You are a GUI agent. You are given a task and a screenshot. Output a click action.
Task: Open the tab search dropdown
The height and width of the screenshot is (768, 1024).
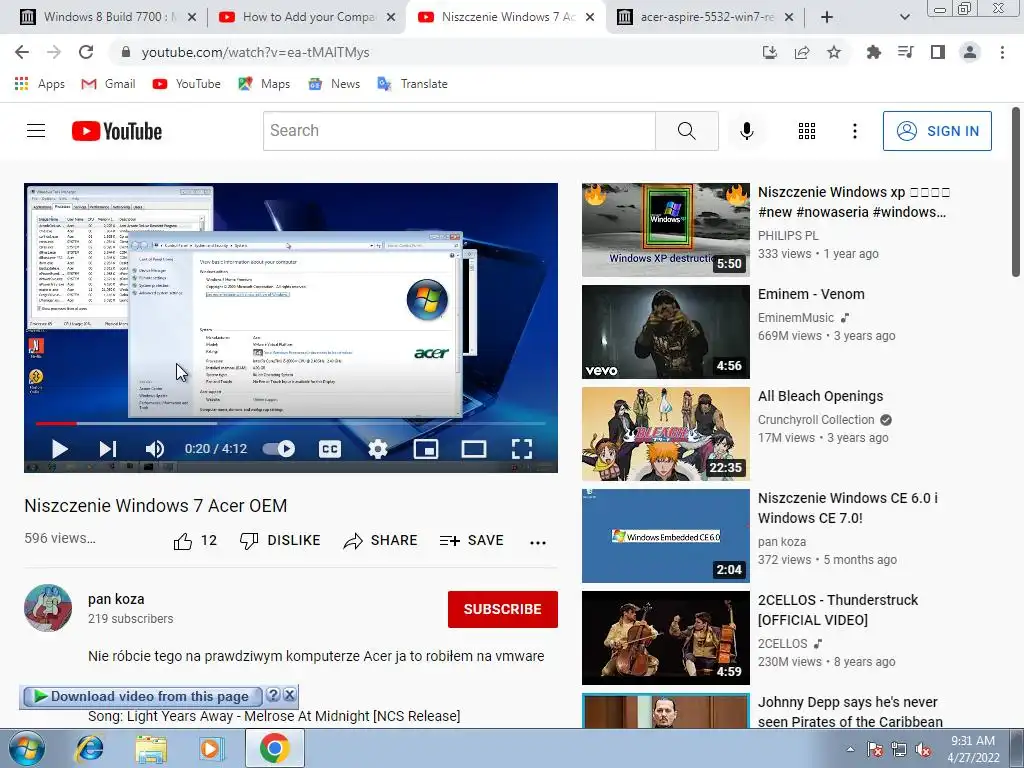tap(904, 17)
